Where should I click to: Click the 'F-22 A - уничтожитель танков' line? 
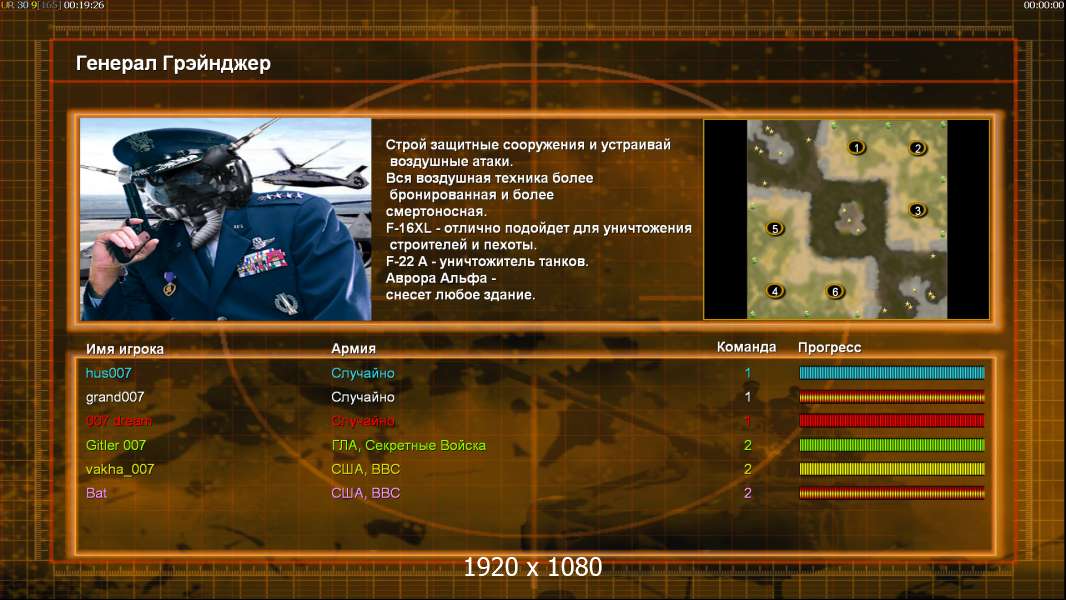pos(487,262)
